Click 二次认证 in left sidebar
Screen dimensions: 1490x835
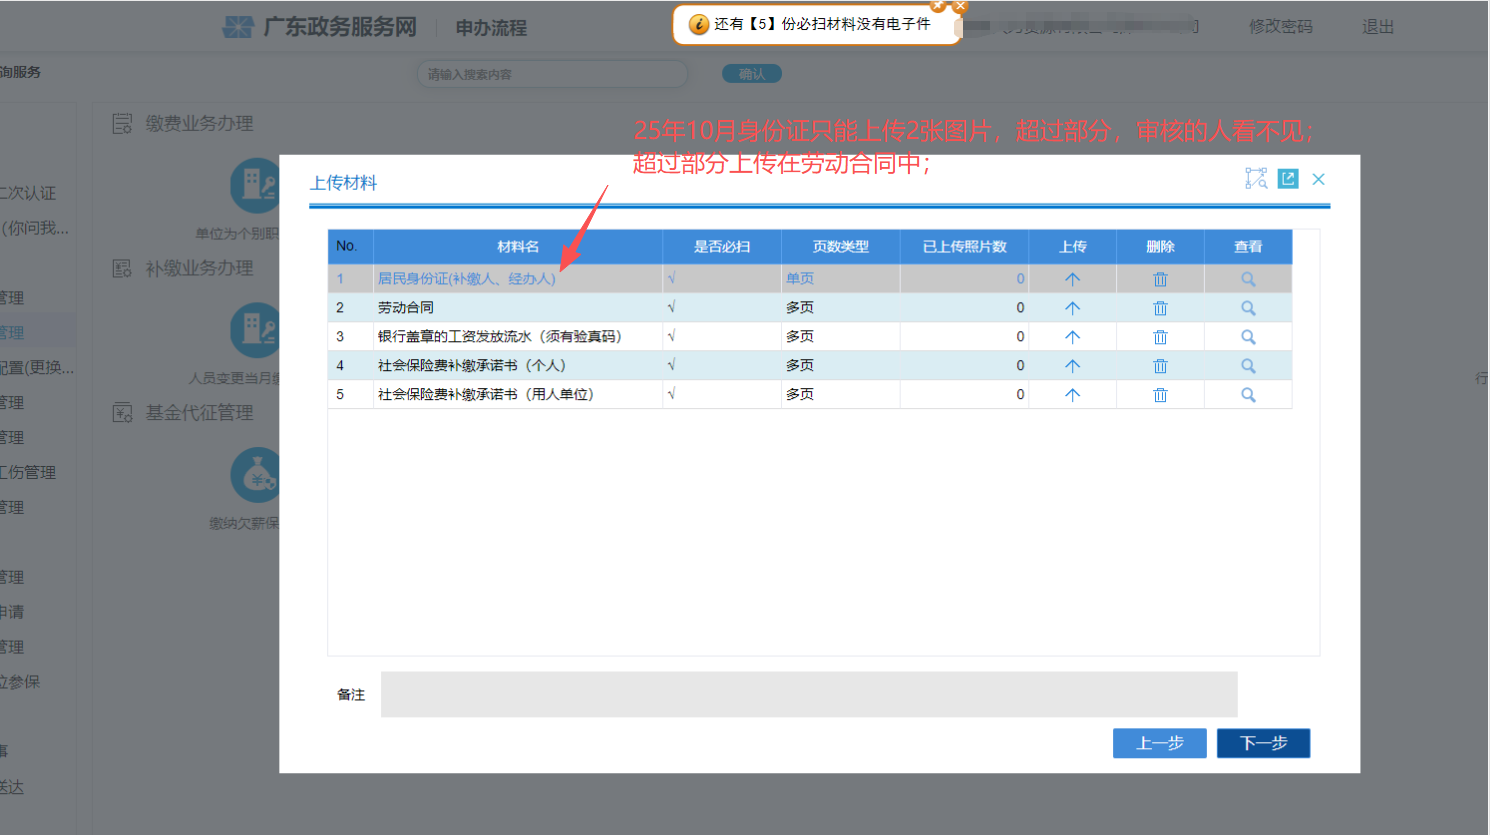[28, 193]
